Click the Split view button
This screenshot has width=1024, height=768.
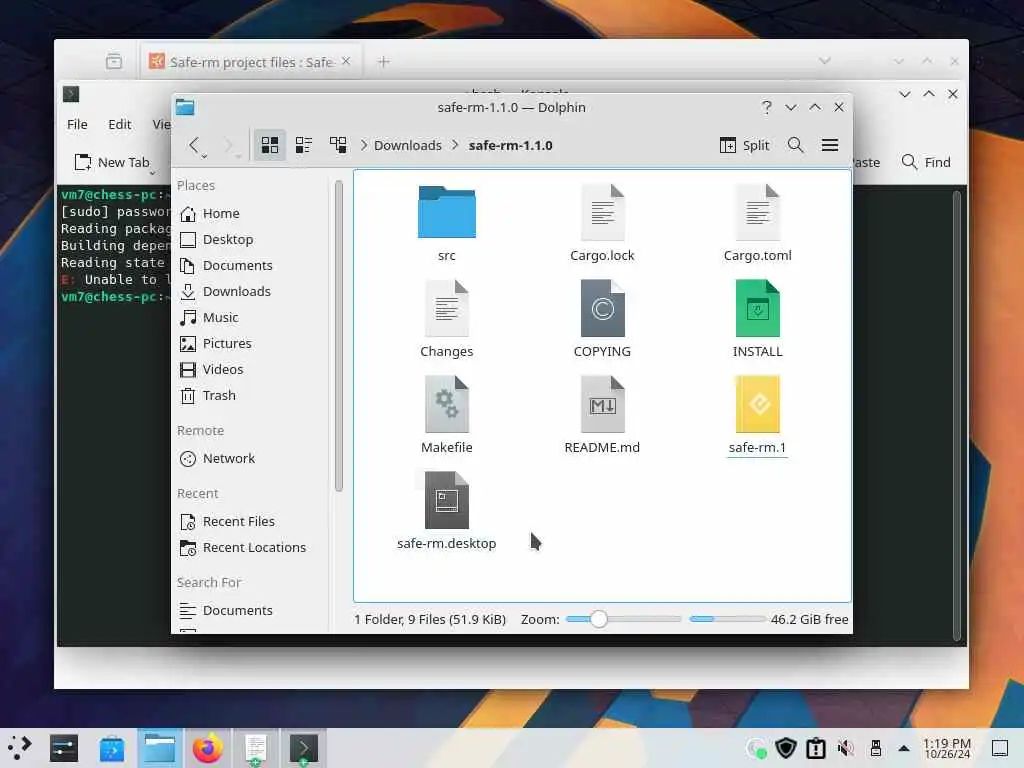pos(744,145)
